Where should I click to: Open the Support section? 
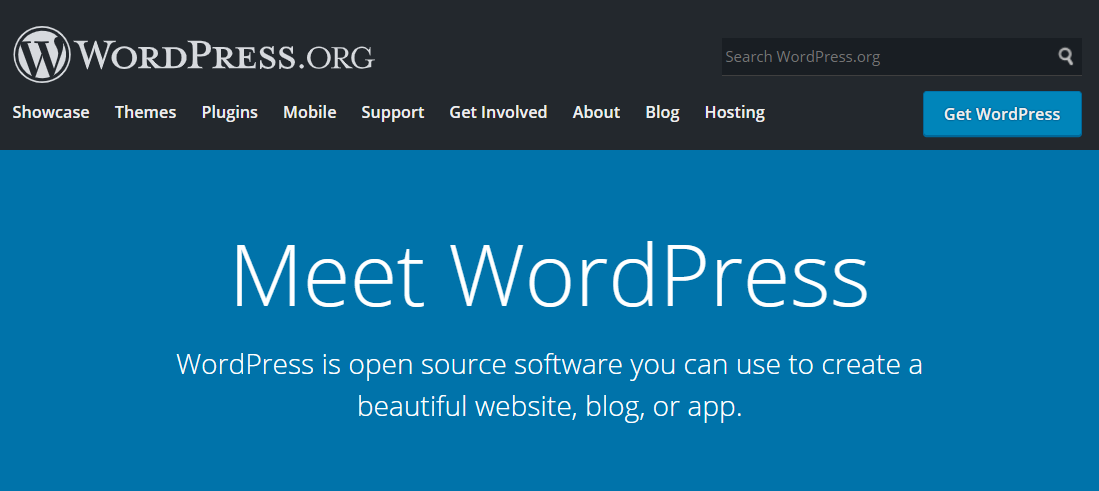click(392, 112)
